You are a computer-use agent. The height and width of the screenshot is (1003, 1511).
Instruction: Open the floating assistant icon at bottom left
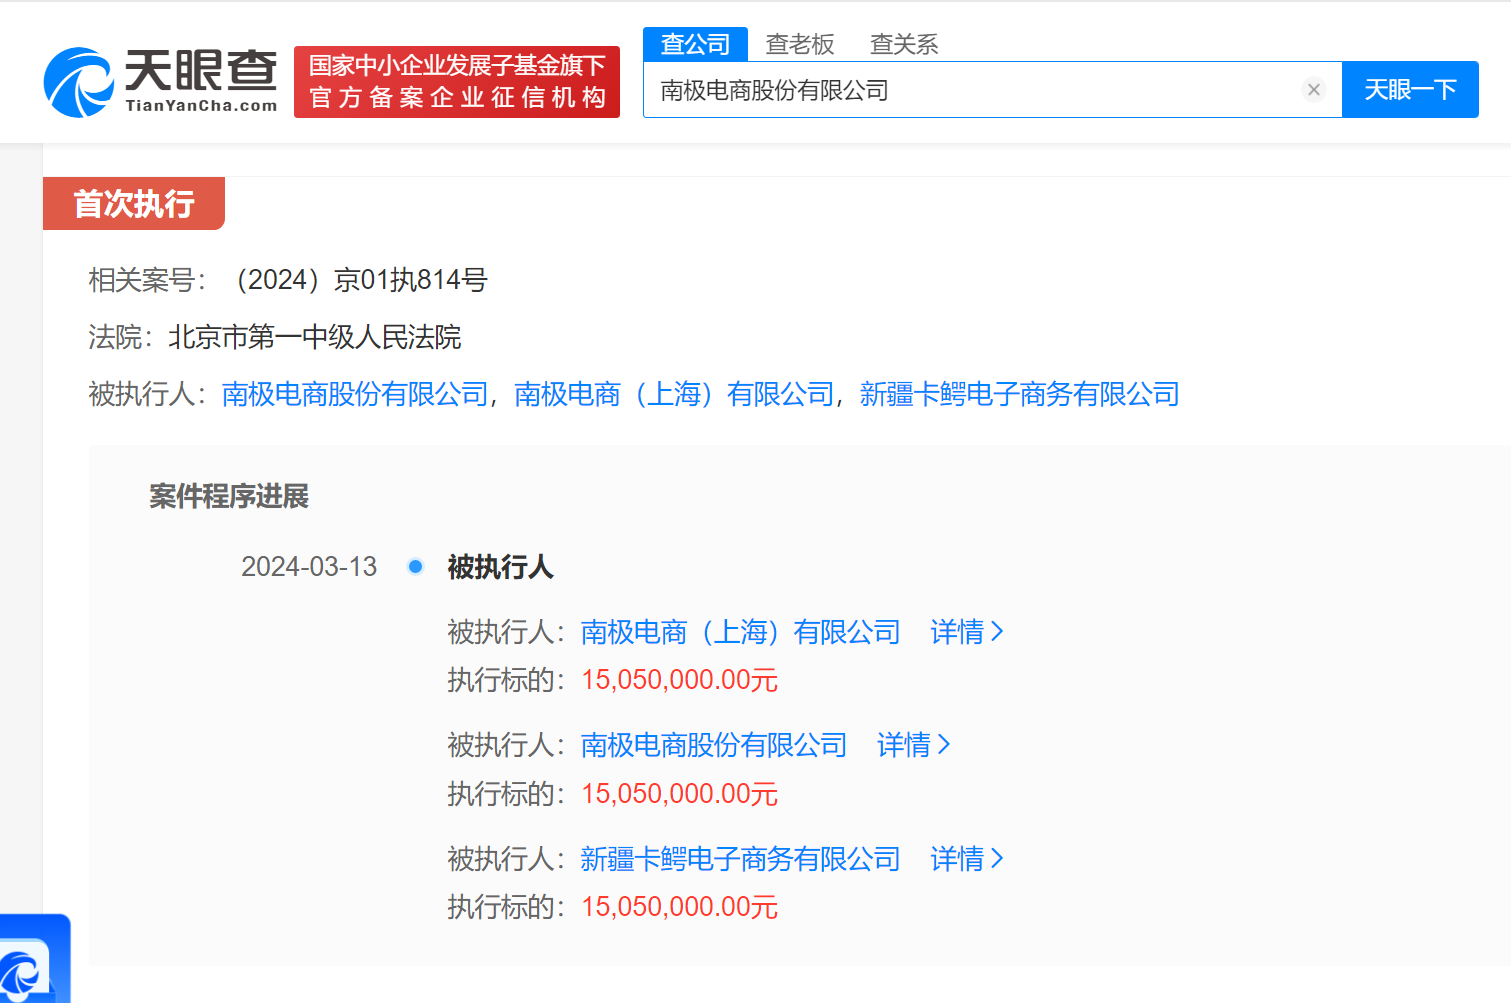(x=33, y=960)
